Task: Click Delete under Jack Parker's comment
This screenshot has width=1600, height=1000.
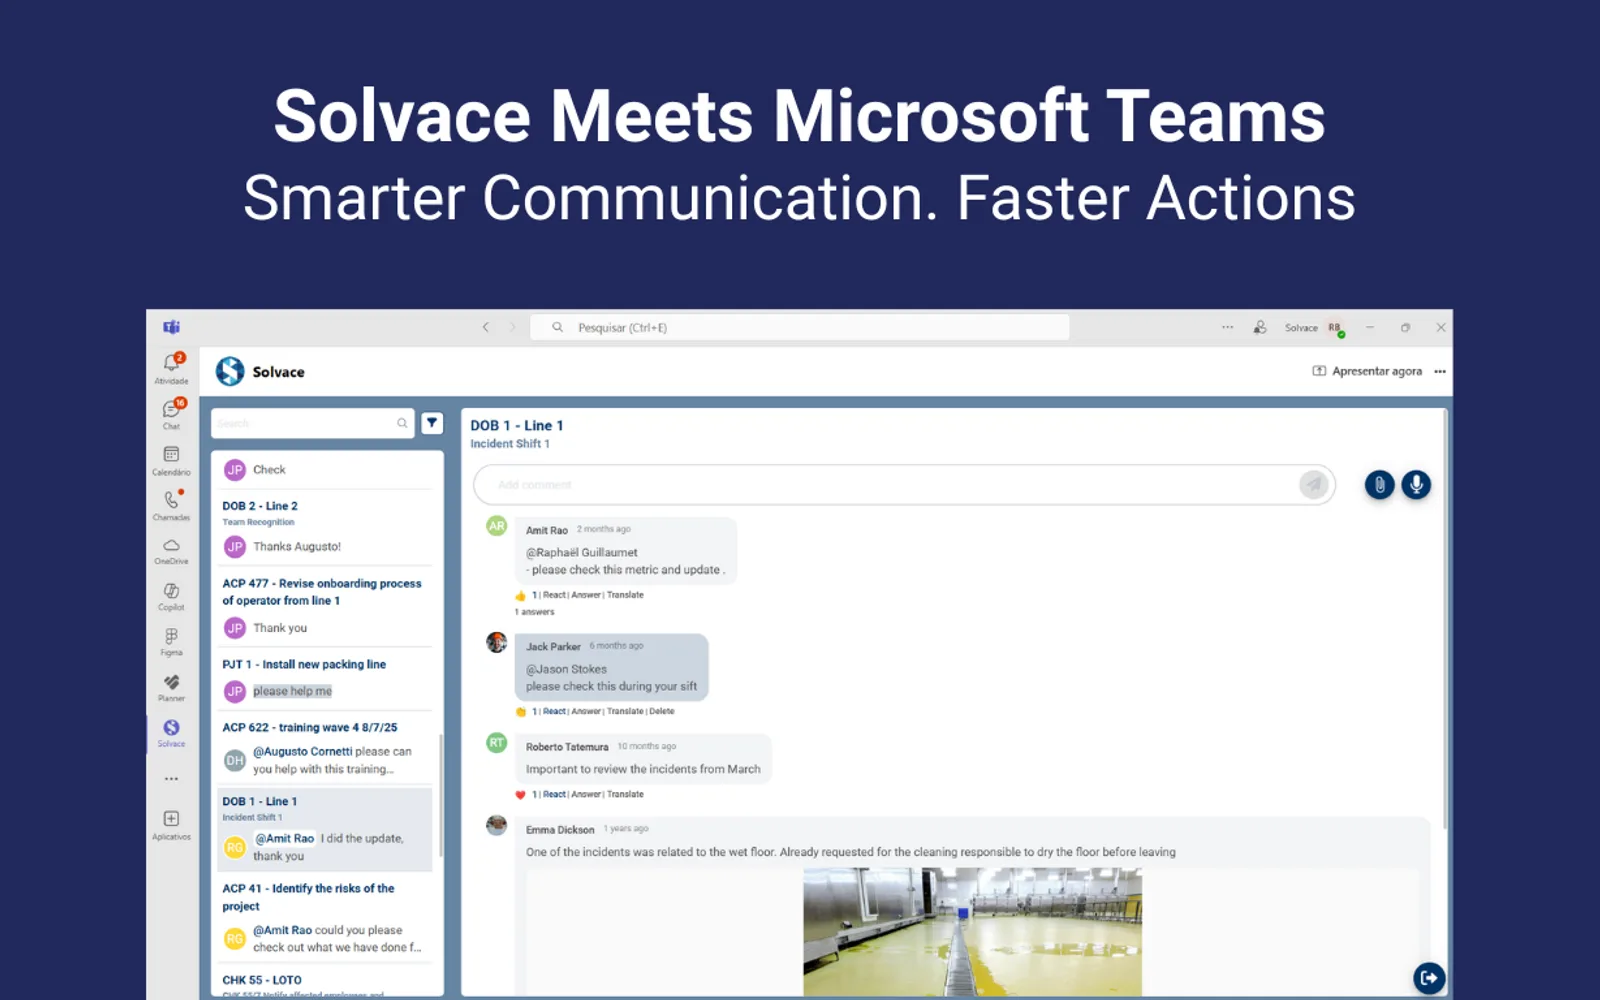Action: (x=662, y=711)
